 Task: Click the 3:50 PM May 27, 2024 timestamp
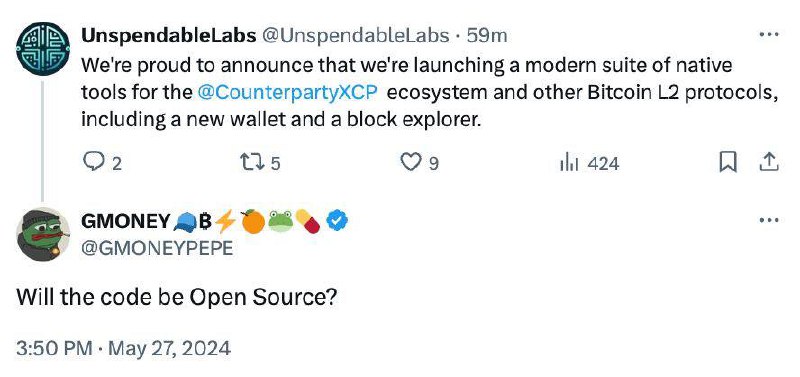[x=123, y=349]
